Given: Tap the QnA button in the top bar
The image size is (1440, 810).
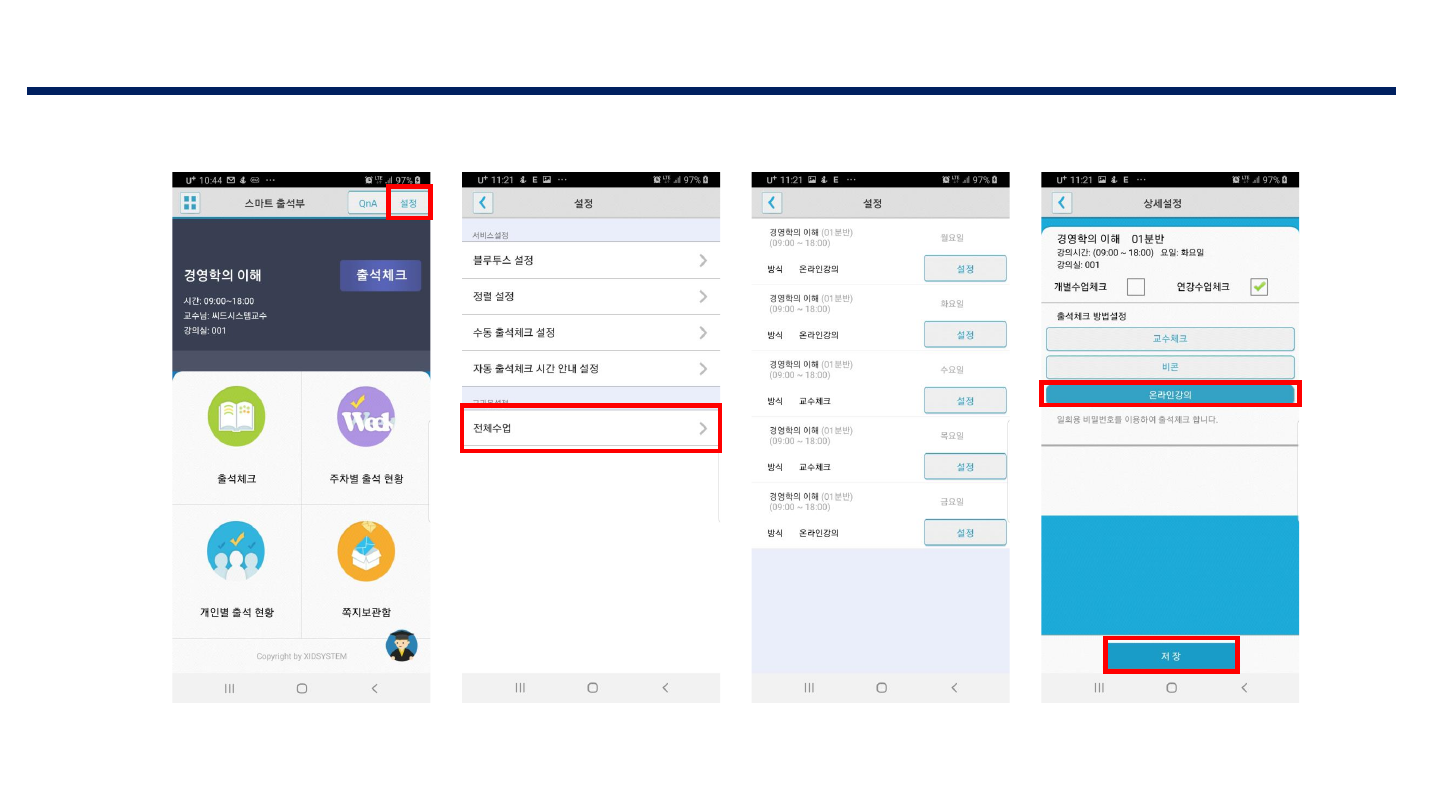Looking at the screenshot, I should (x=367, y=203).
